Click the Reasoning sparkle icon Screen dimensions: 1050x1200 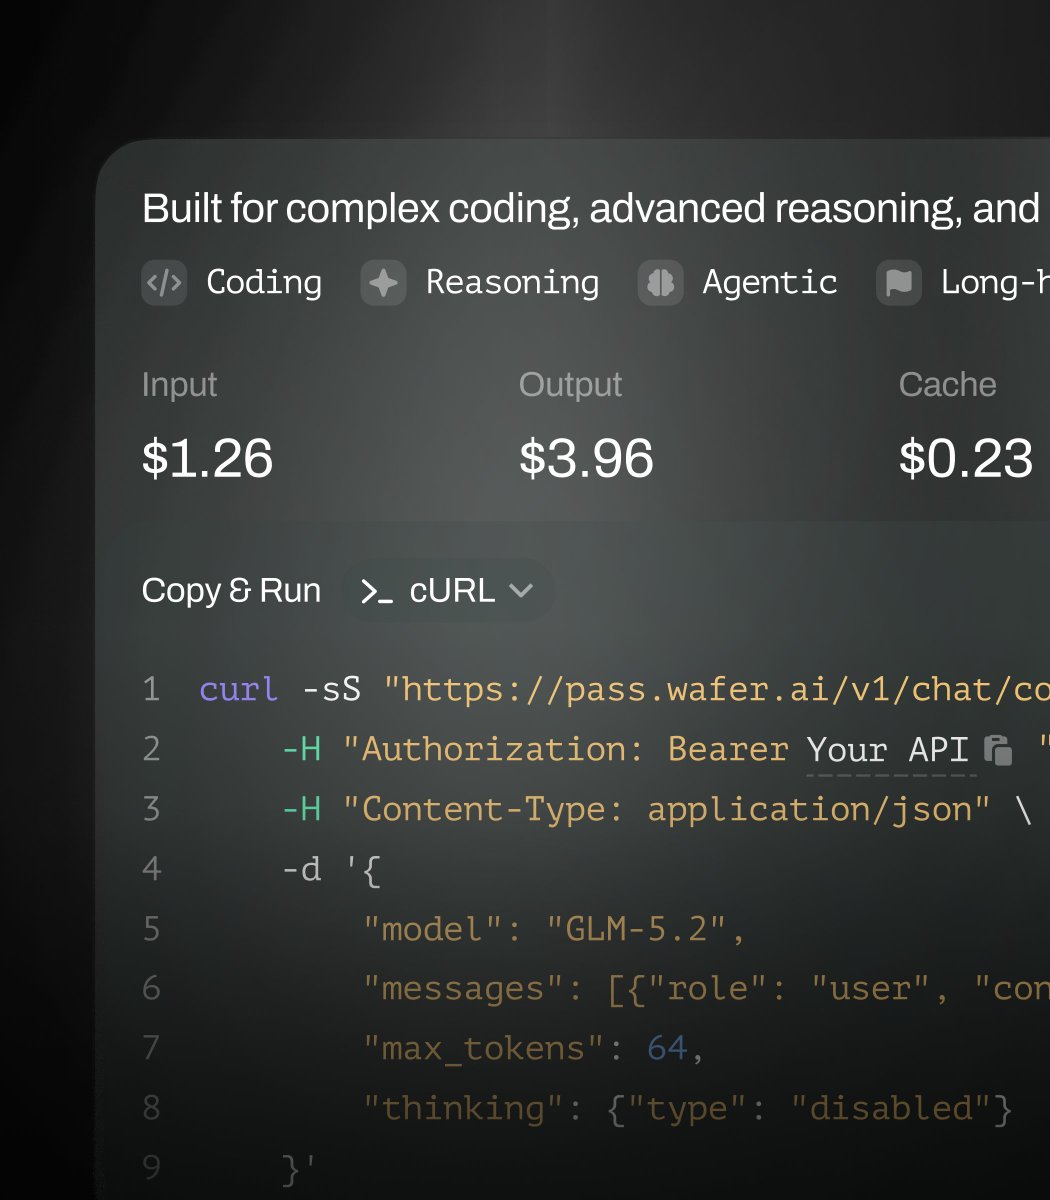coord(383,283)
